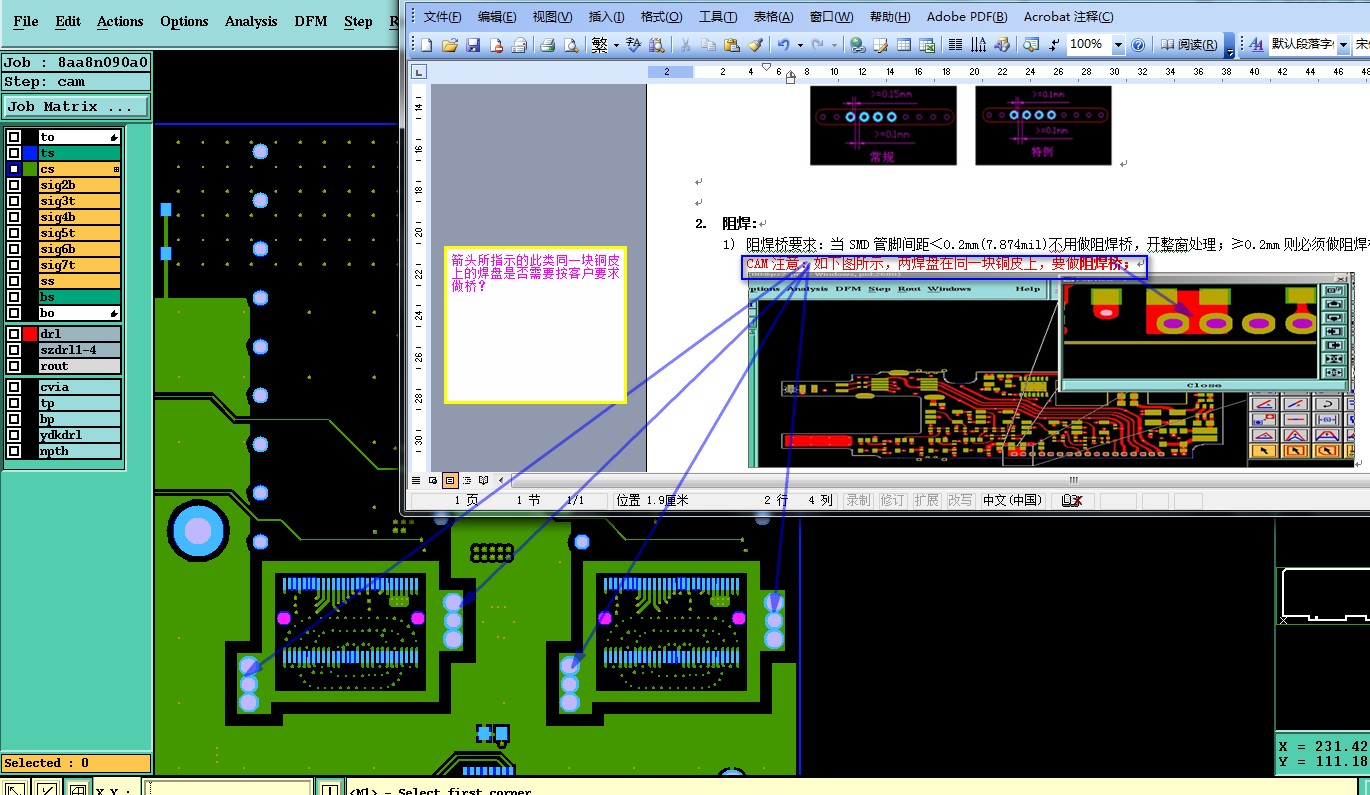Click the 录制 record macro status indicator

(x=858, y=500)
